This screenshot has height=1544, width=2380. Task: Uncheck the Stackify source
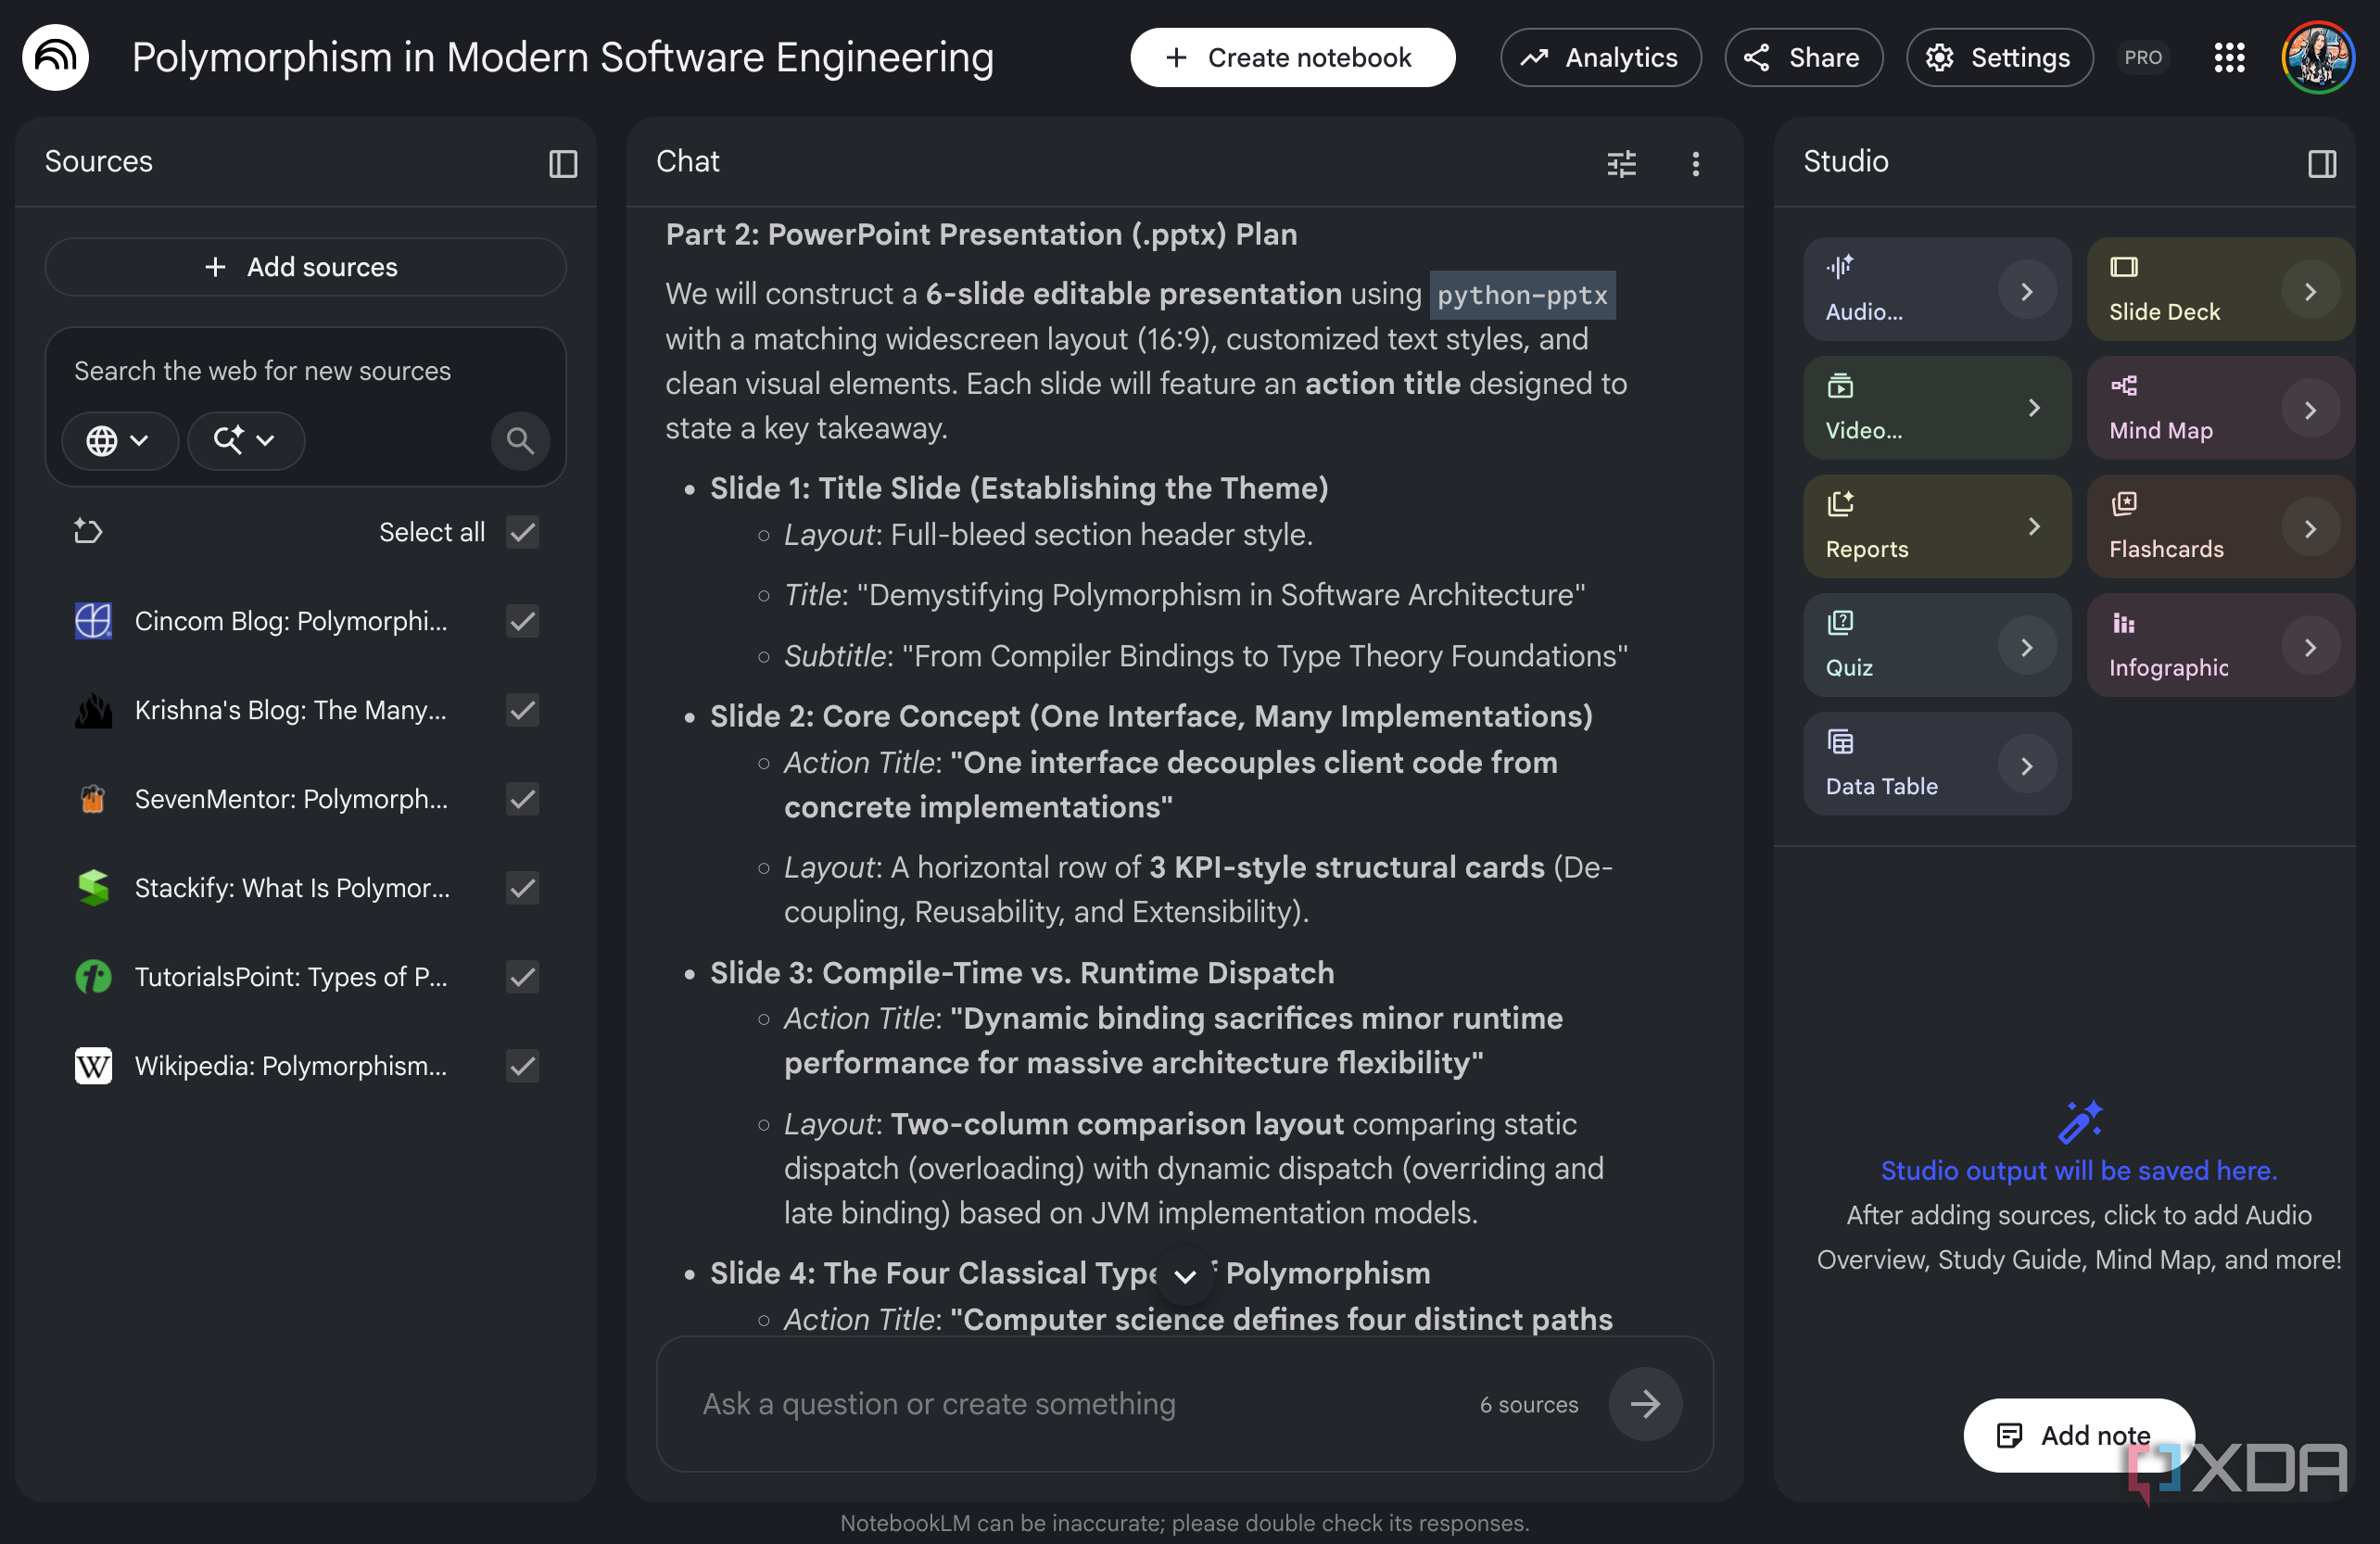522,888
